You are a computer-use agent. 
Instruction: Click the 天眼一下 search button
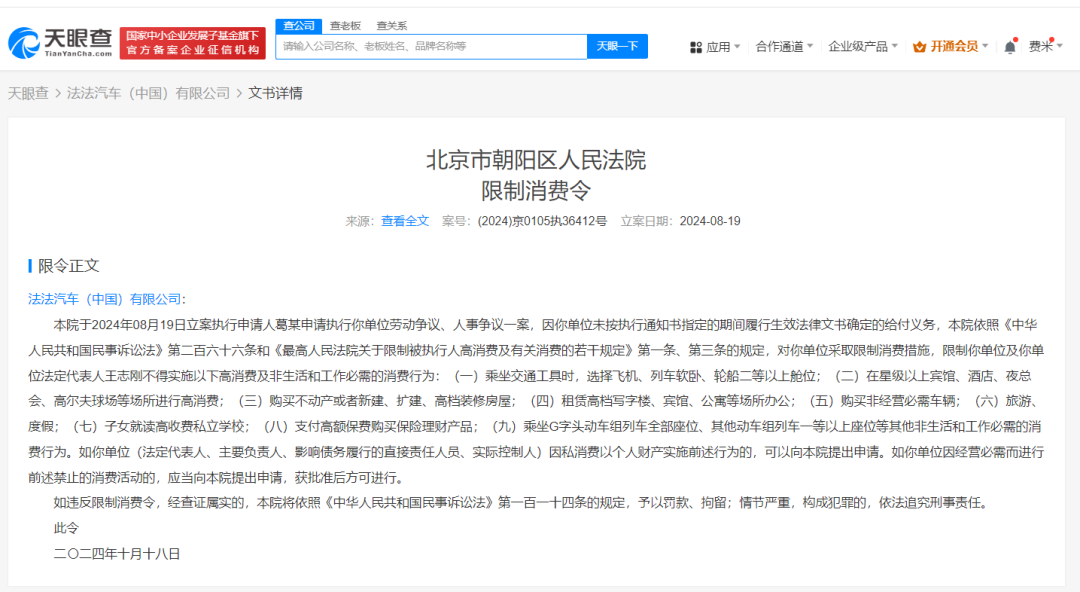coord(617,46)
